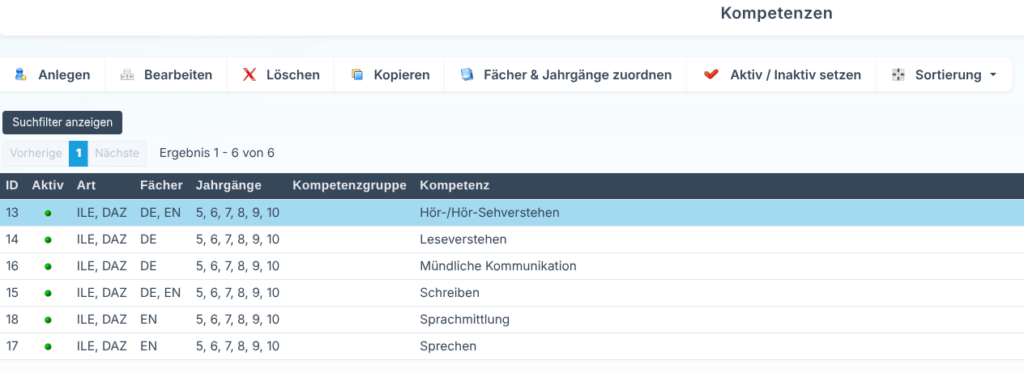
Task: Click the Kompetenzen page heading
Action: tap(776, 13)
